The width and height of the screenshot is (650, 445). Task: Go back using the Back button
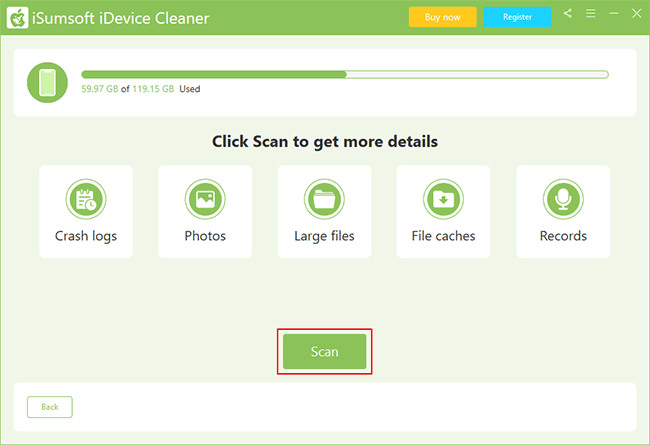click(x=50, y=407)
